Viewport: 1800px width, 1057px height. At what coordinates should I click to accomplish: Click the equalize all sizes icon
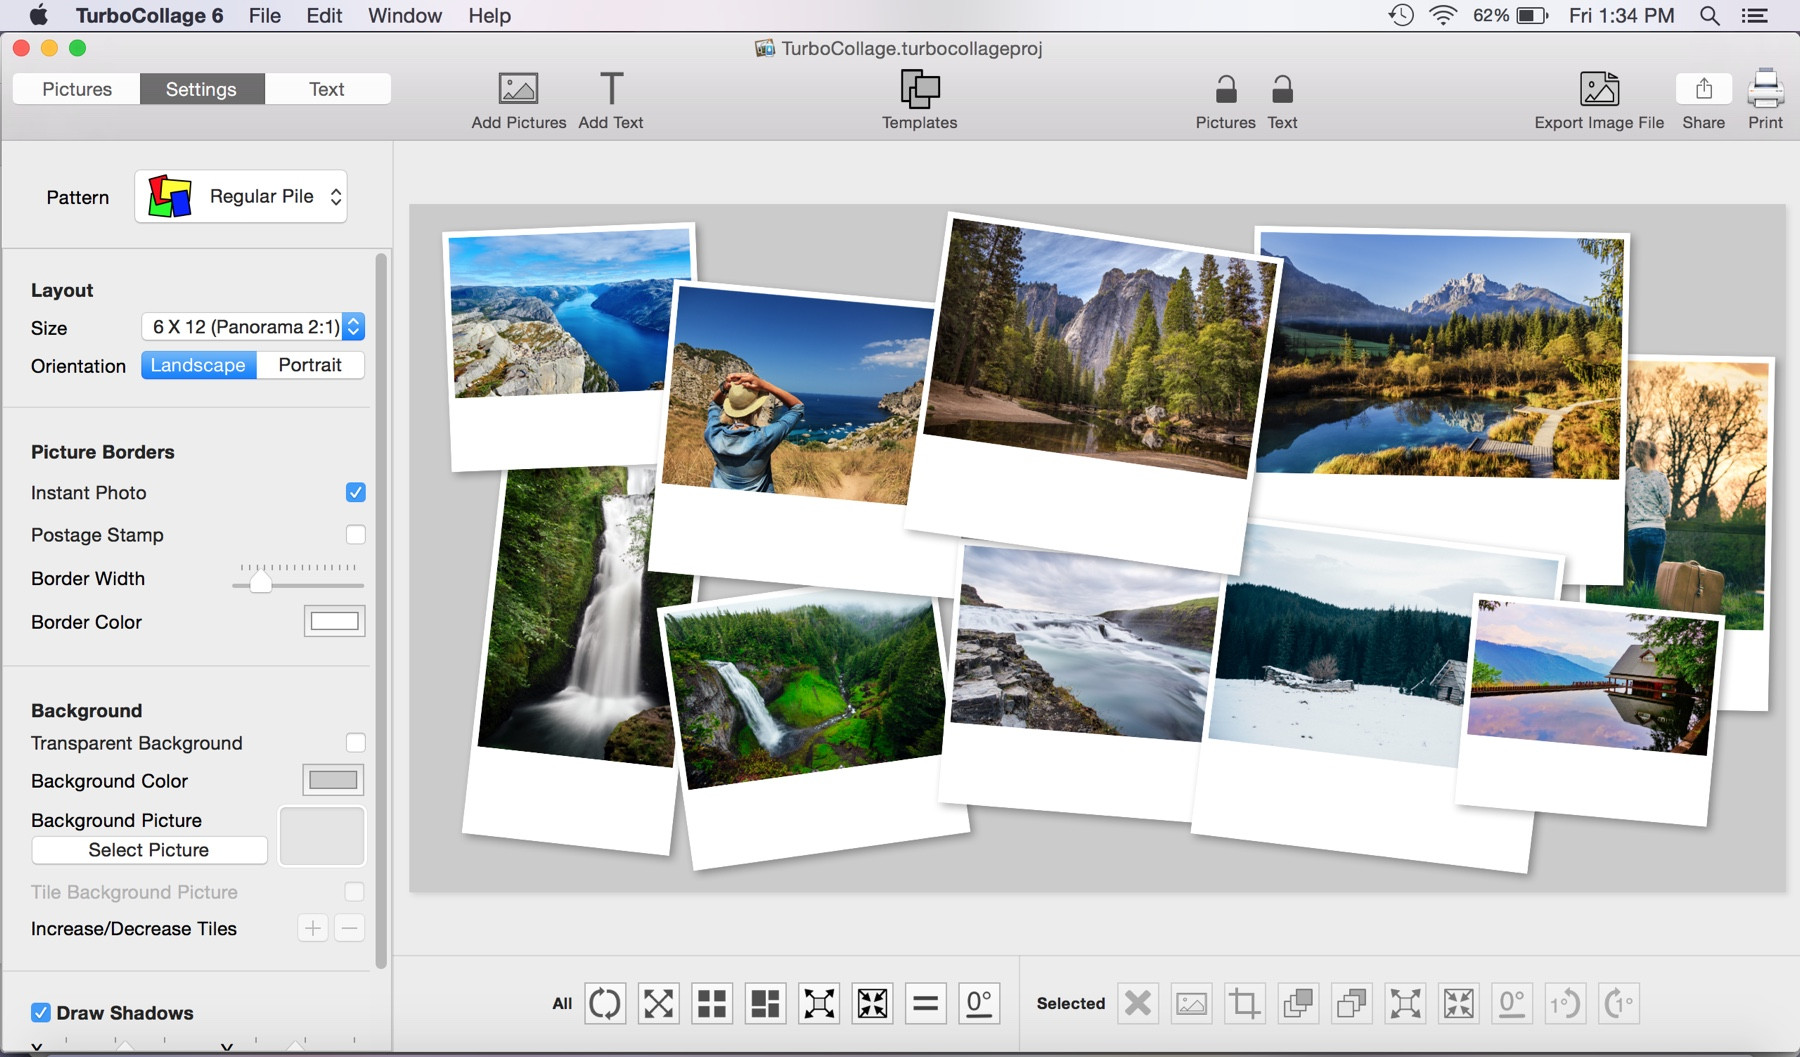(x=926, y=1003)
